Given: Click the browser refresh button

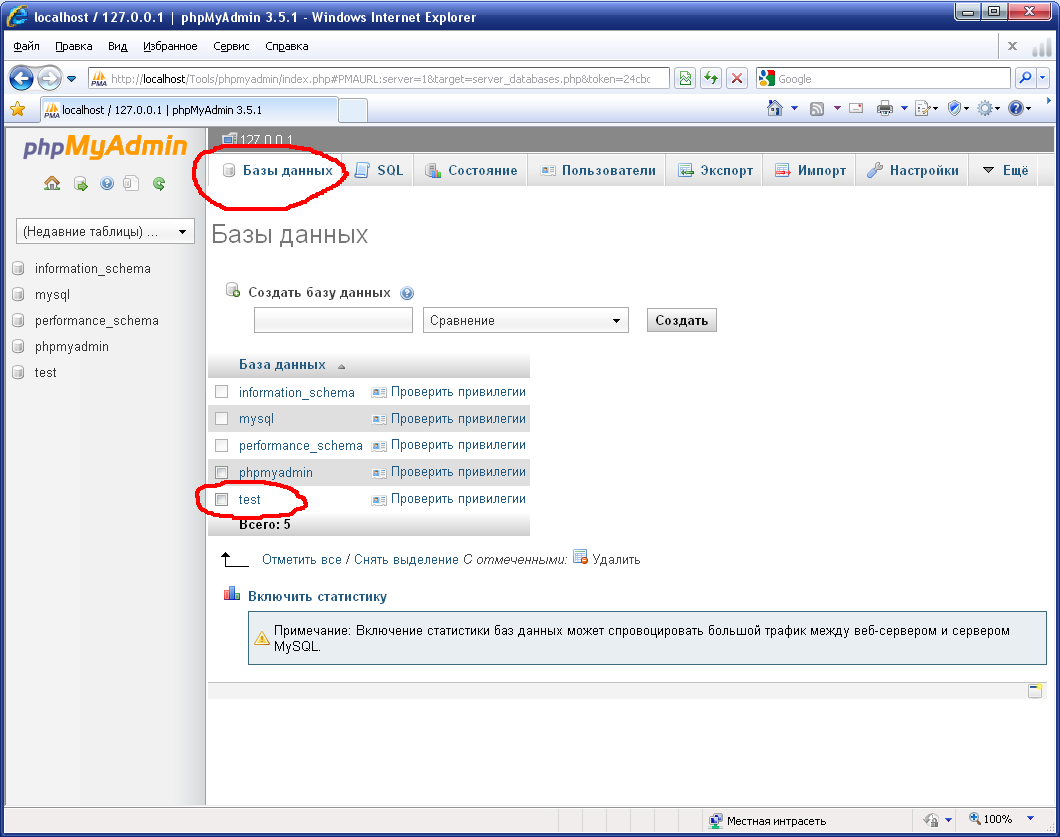Looking at the screenshot, I should coord(710,78).
